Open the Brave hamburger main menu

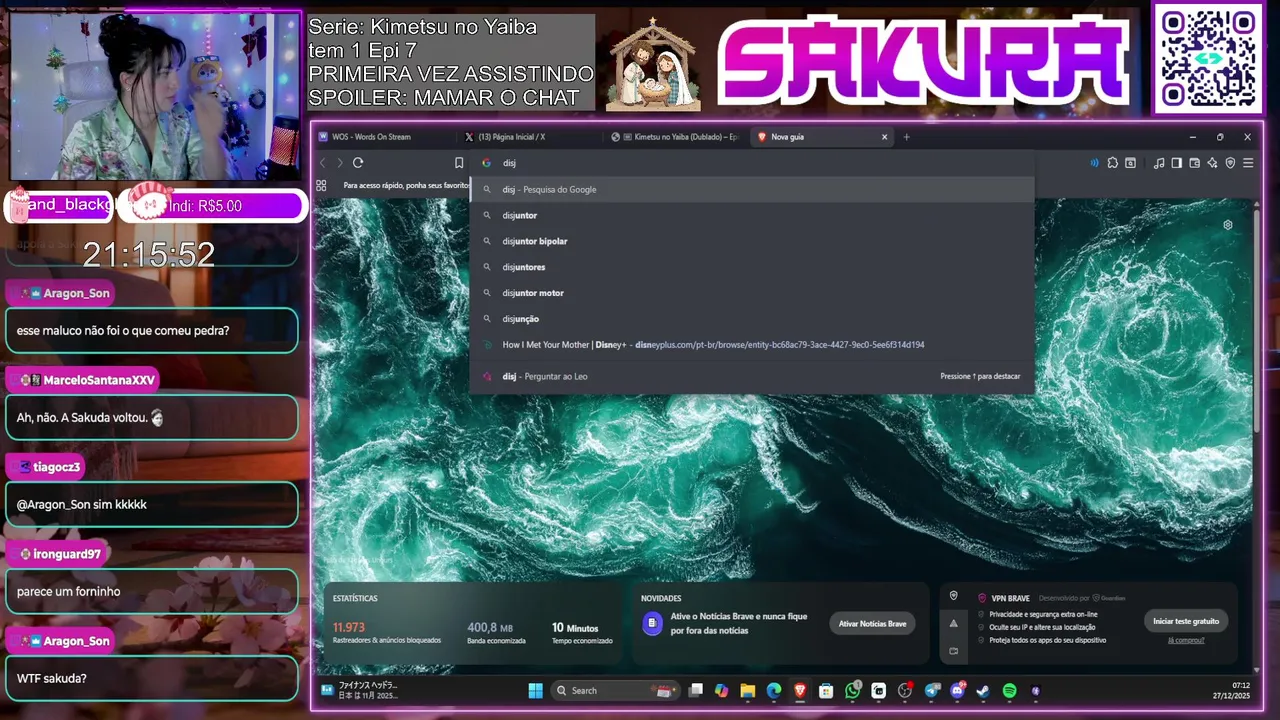click(1248, 163)
